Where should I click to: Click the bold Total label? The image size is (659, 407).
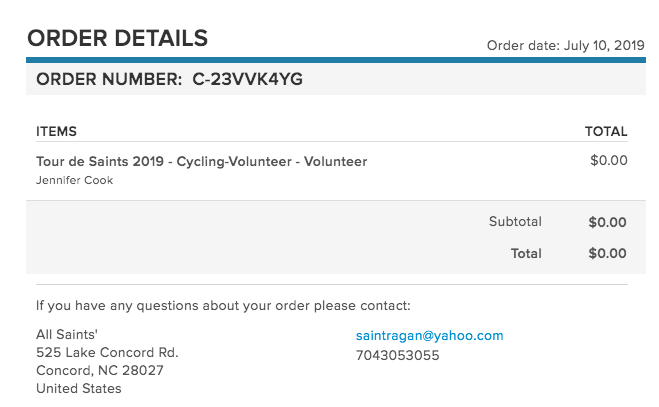click(x=526, y=254)
